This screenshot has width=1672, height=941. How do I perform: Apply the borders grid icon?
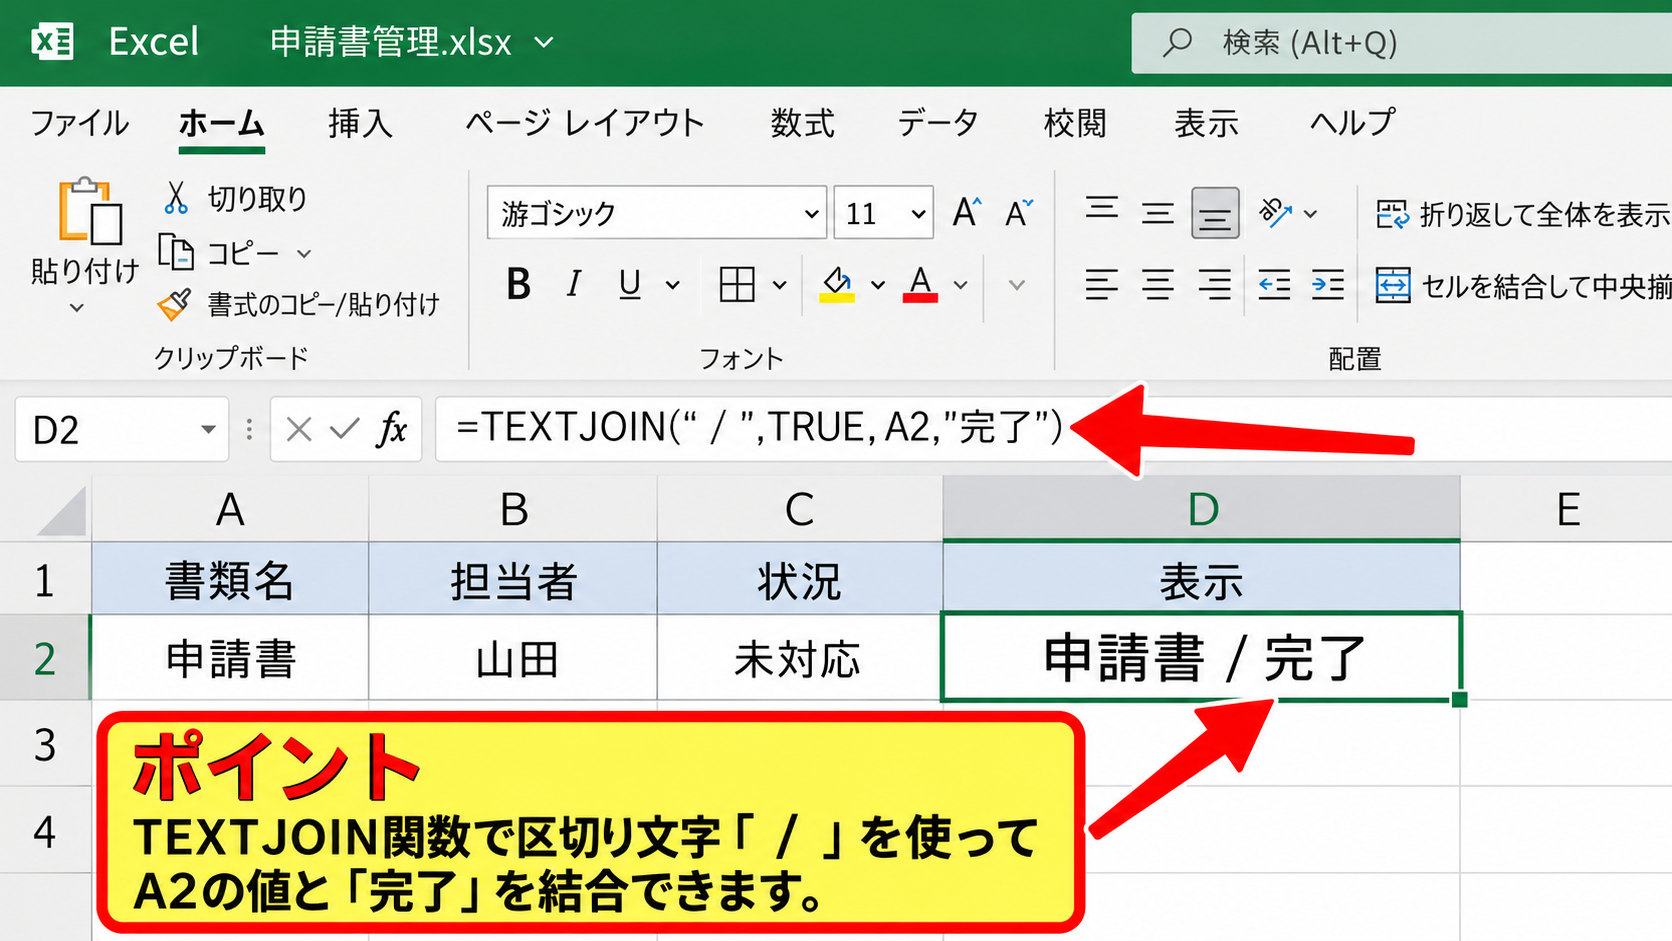pos(737,285)
